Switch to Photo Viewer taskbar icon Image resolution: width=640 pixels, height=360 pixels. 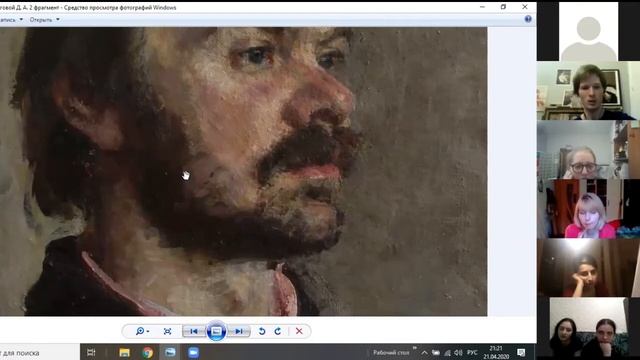click(x=170, y=352)
